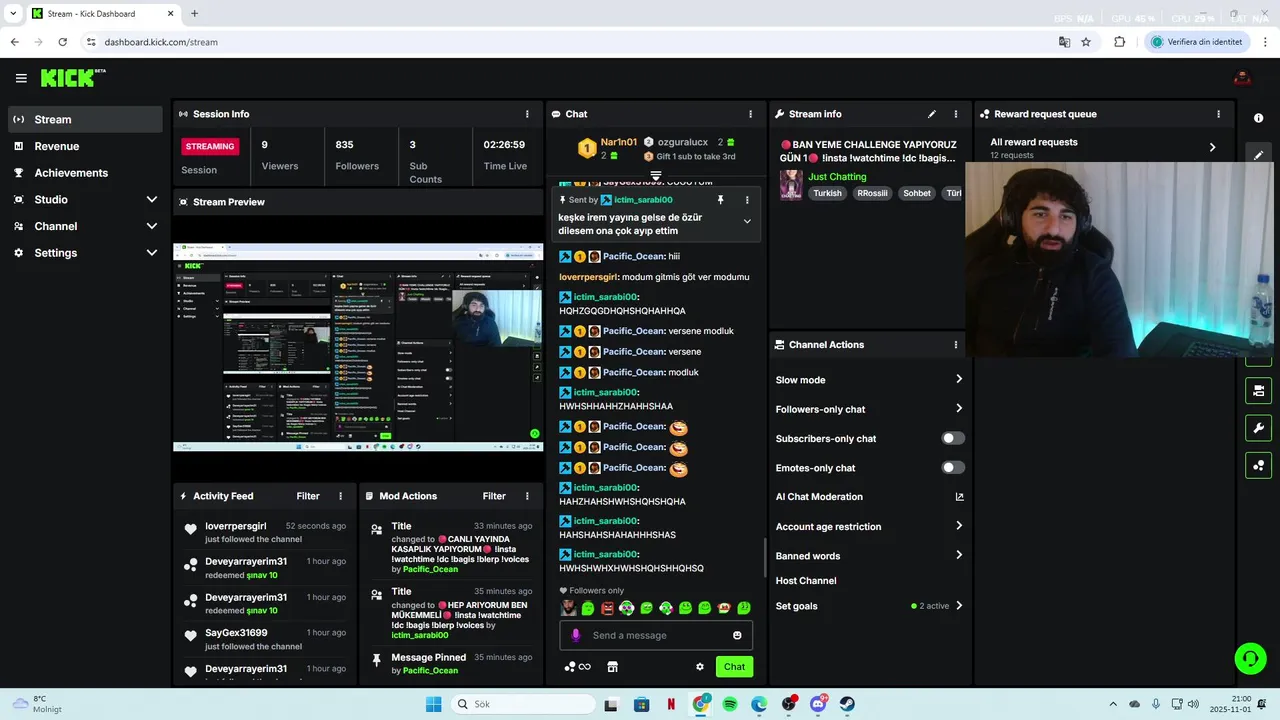Image resolution: width=1280 pixels, height=720 pixels.
Task: Click the info icon in right sidebar
Action: tap(1258, 118)
